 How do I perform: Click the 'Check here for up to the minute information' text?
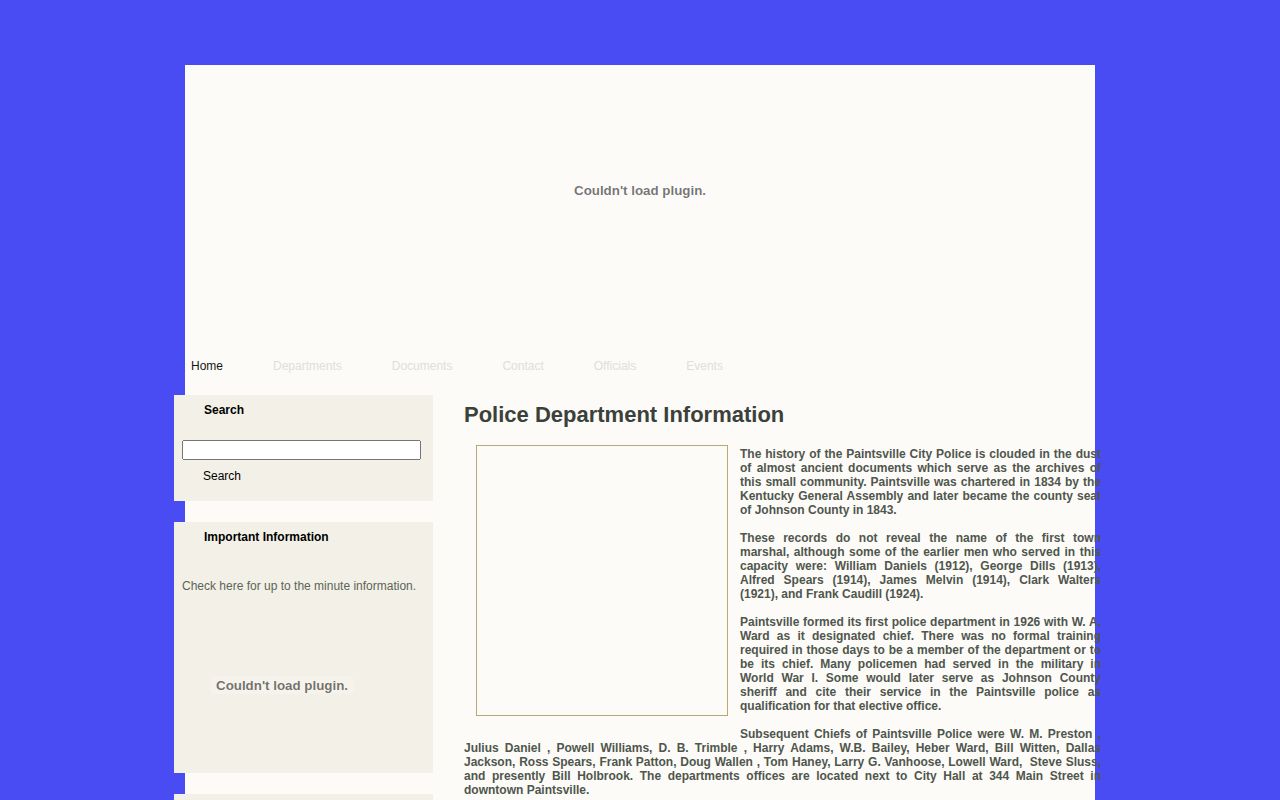[x=299, y=586]
